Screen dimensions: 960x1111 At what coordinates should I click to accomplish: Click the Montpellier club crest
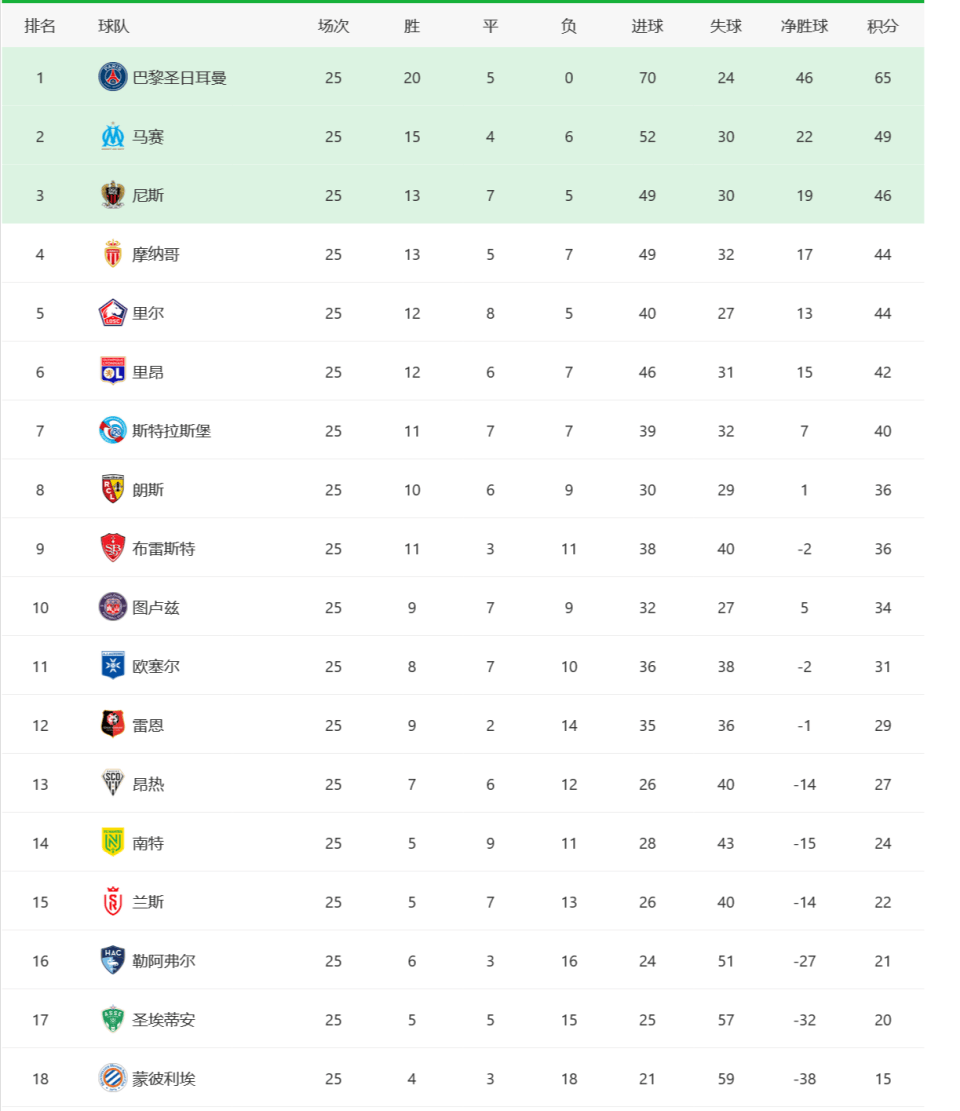point(113,1078)
